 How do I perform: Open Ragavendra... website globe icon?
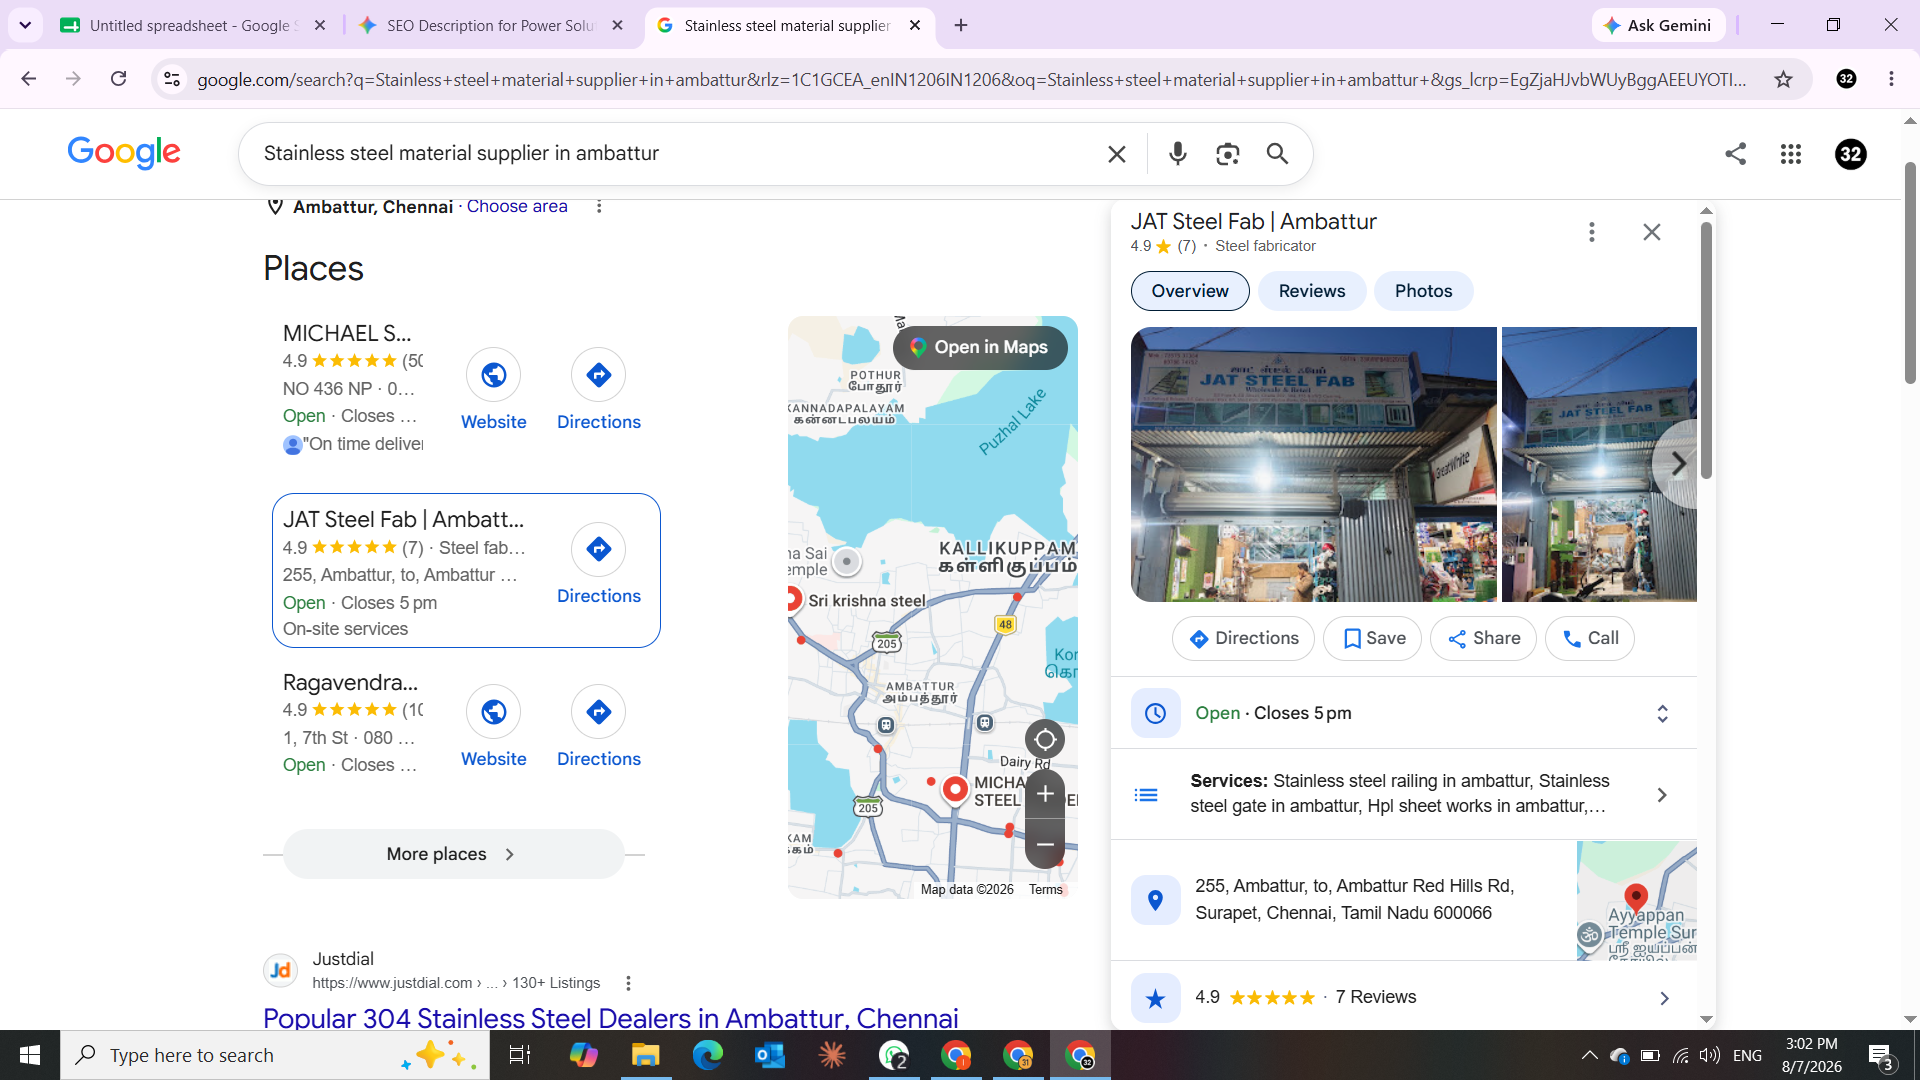pyautogui.click(x=494, y=712)
